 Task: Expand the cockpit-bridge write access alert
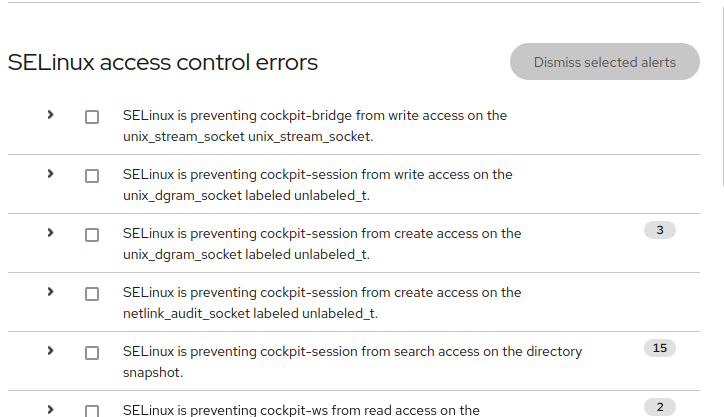[x=50, y=115]
